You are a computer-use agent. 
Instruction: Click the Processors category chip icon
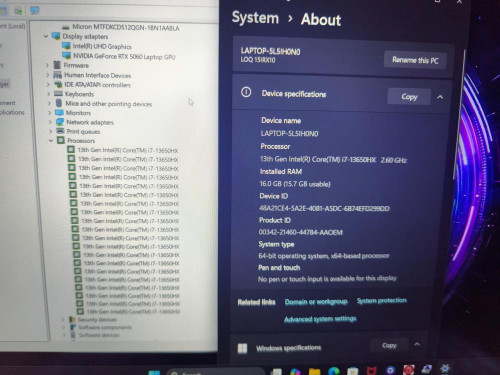tap(61, 140)
